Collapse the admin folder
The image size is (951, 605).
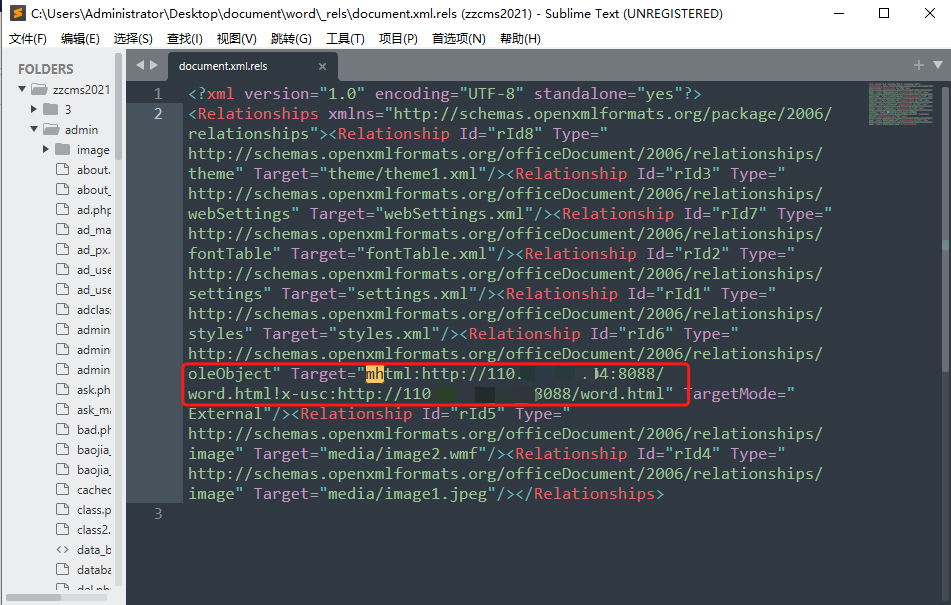pos(34,129)
